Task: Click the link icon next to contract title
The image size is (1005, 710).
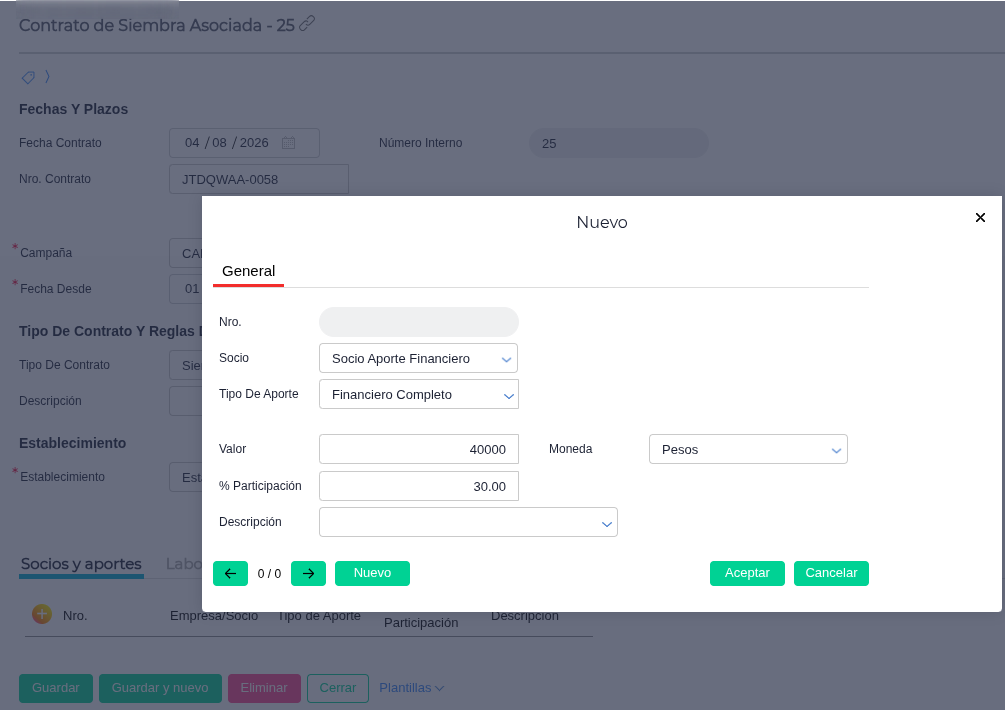Action: pyautogui.click(x=308, y=24)
